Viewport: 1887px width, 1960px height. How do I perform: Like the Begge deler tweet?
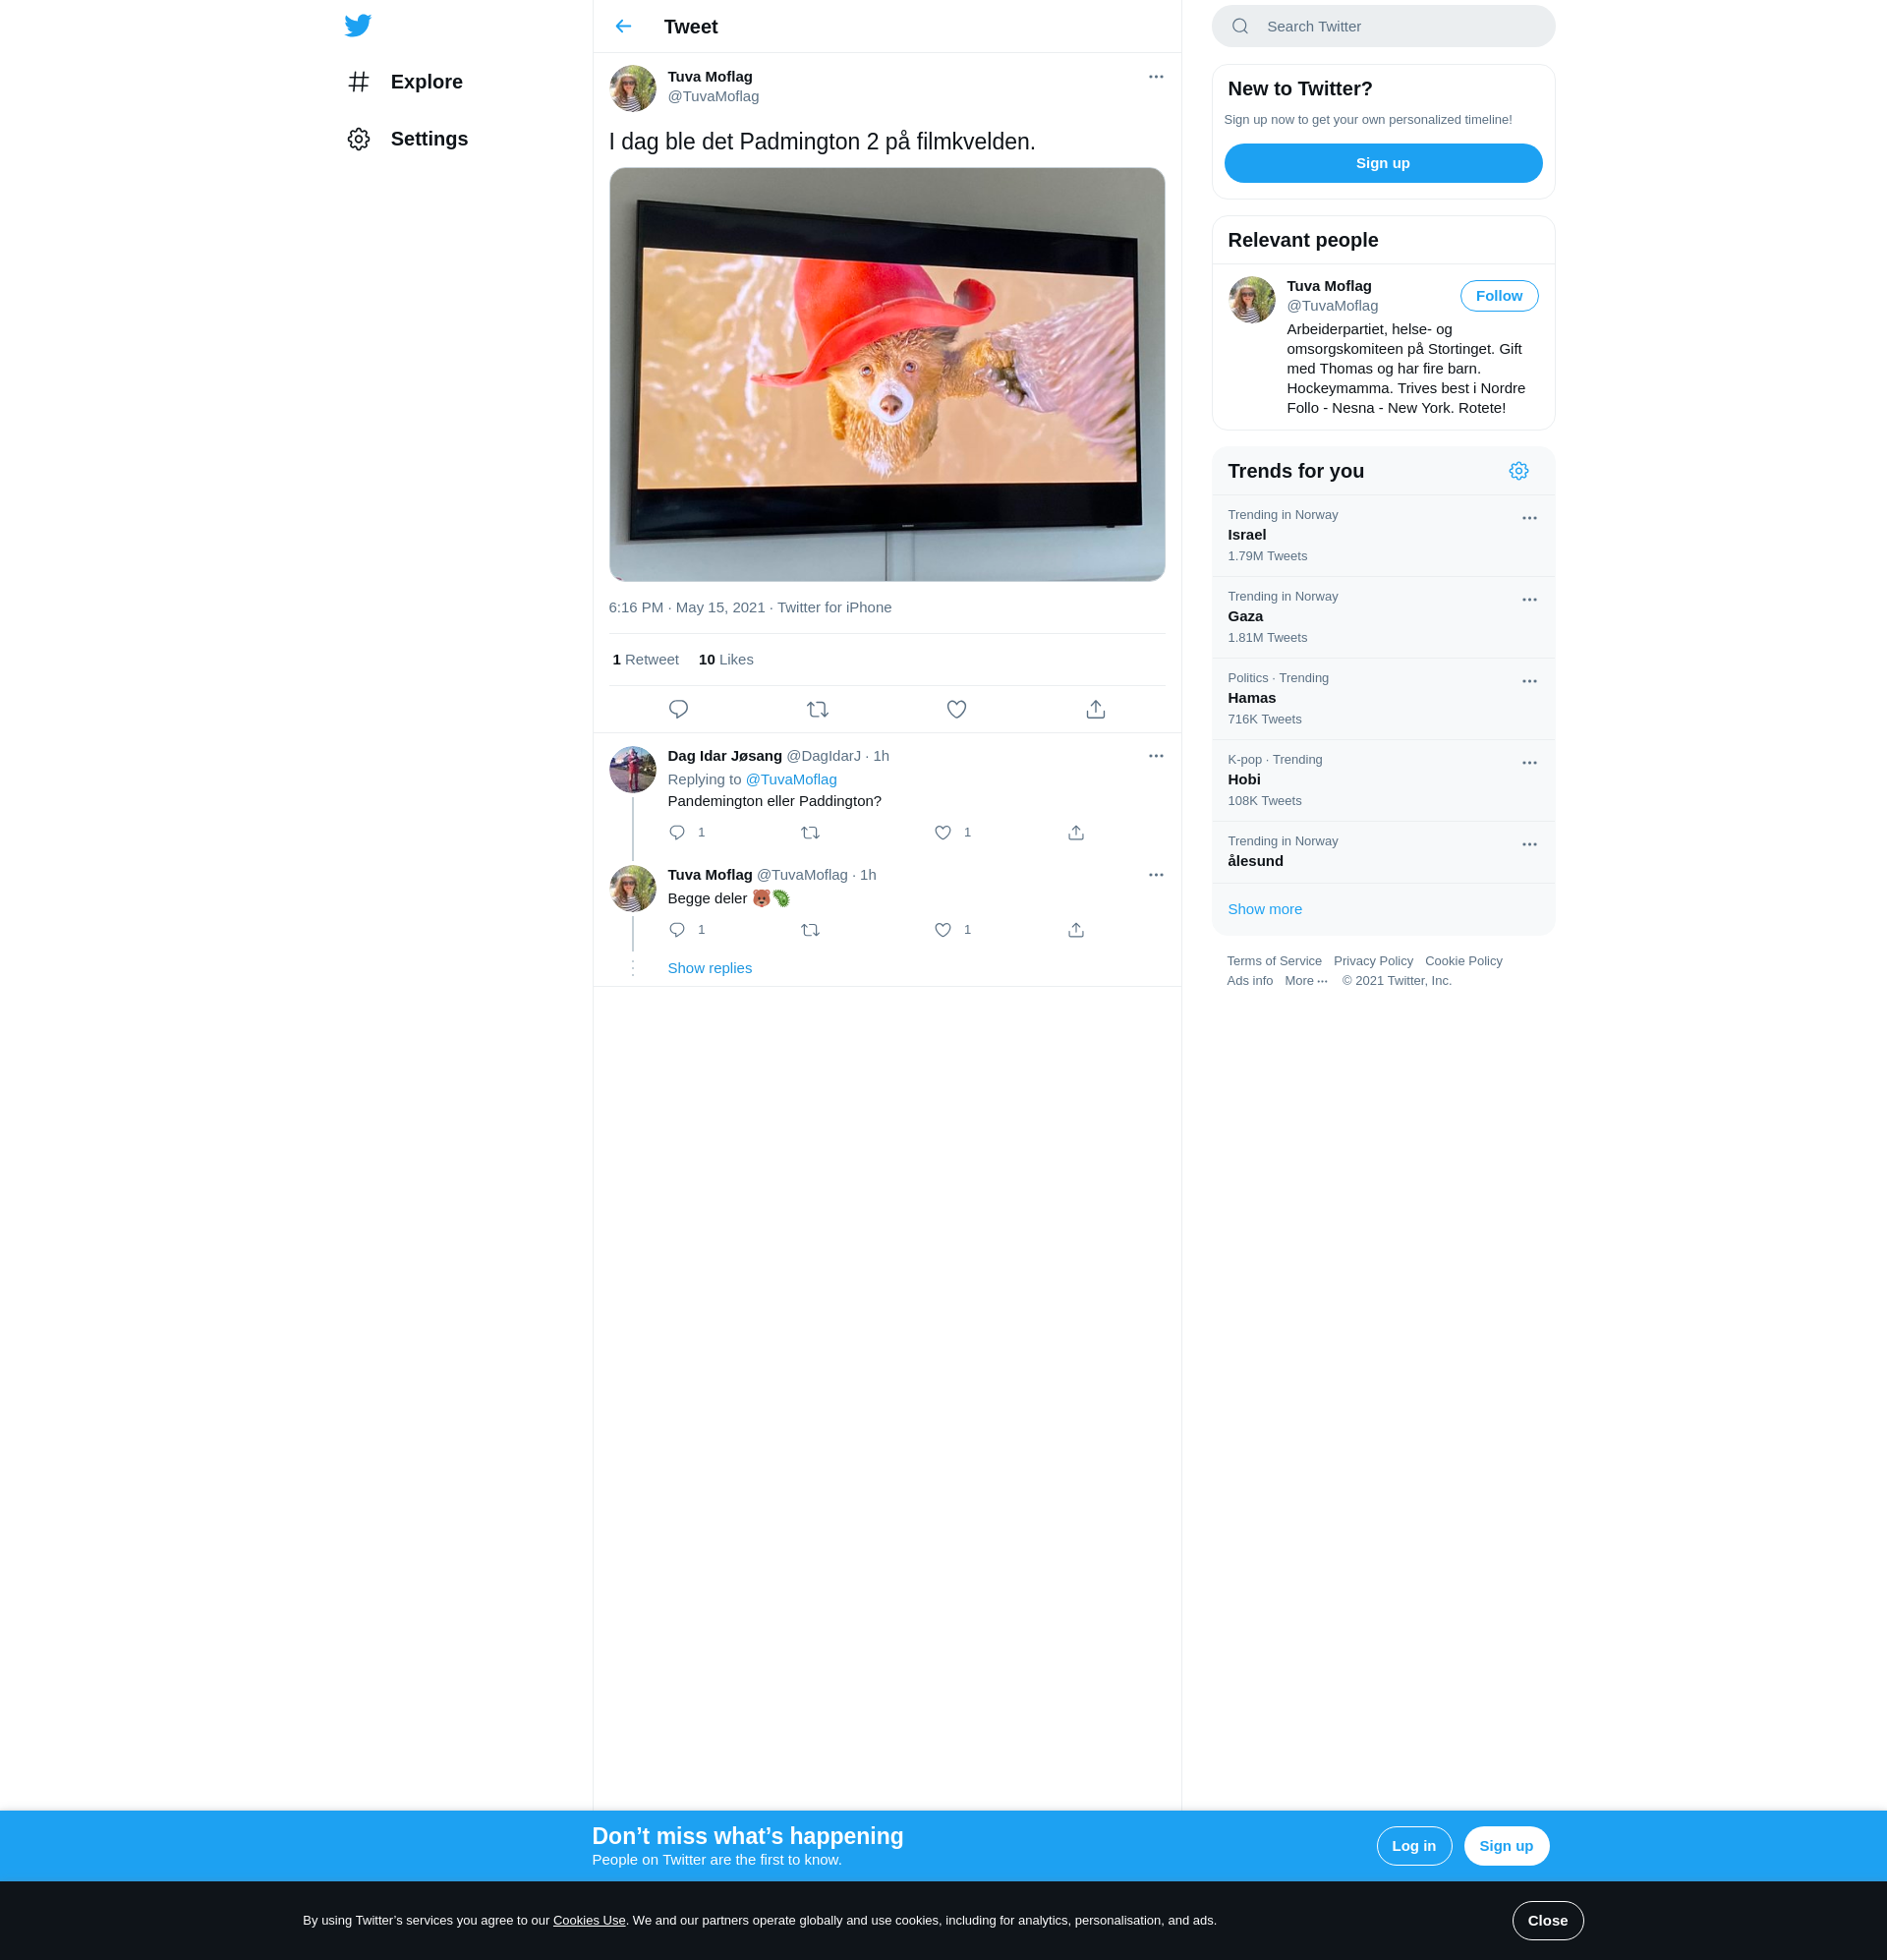point(942,930)
